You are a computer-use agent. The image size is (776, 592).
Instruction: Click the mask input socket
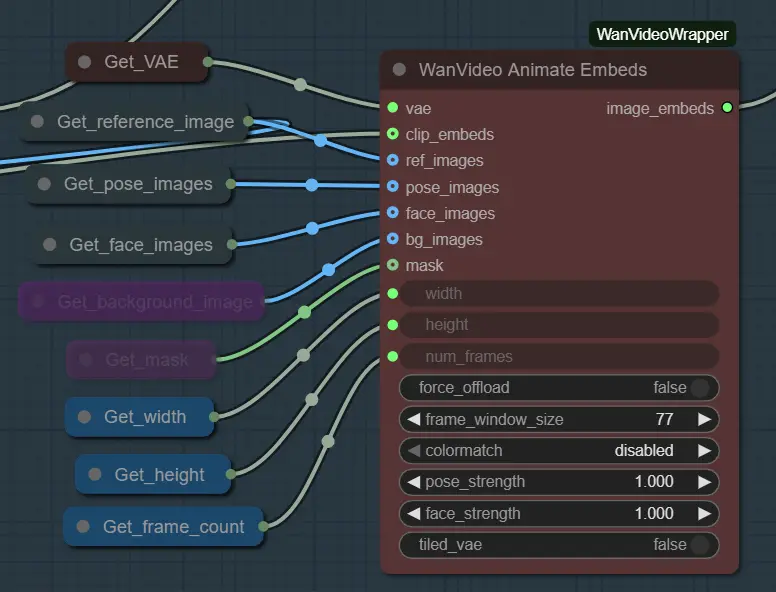tap(393, 265)
